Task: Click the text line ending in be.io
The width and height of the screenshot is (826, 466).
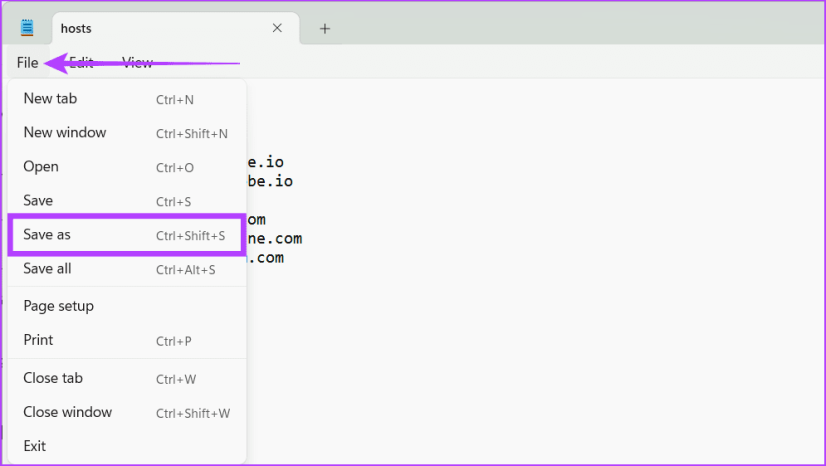Action: tap(270, 181)
